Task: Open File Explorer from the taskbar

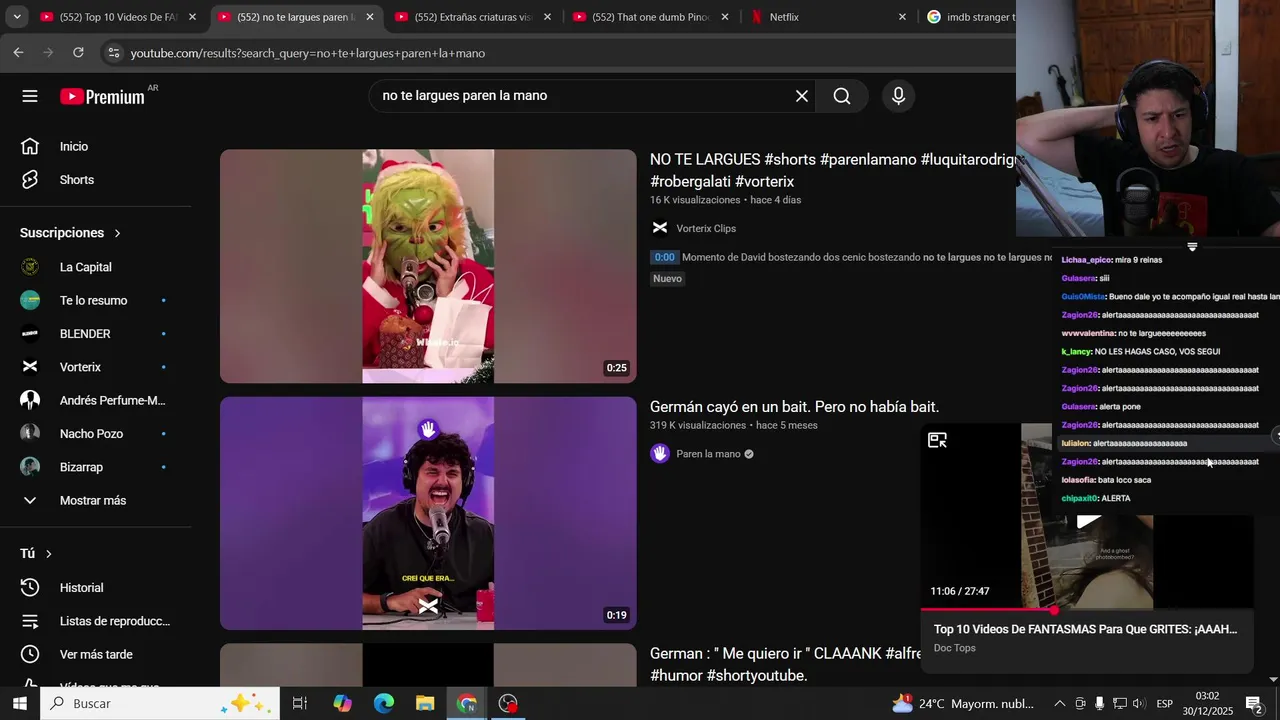Action: point(425,704)
